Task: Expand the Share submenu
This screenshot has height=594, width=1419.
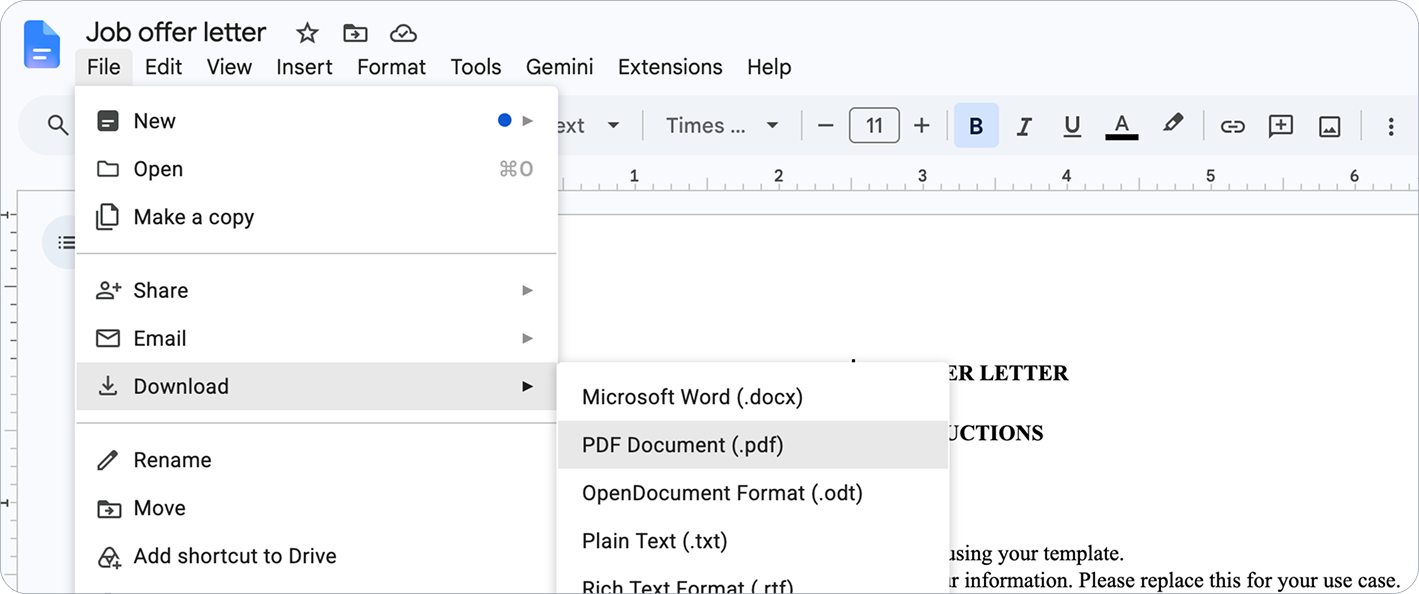Action: click(316, 290)
